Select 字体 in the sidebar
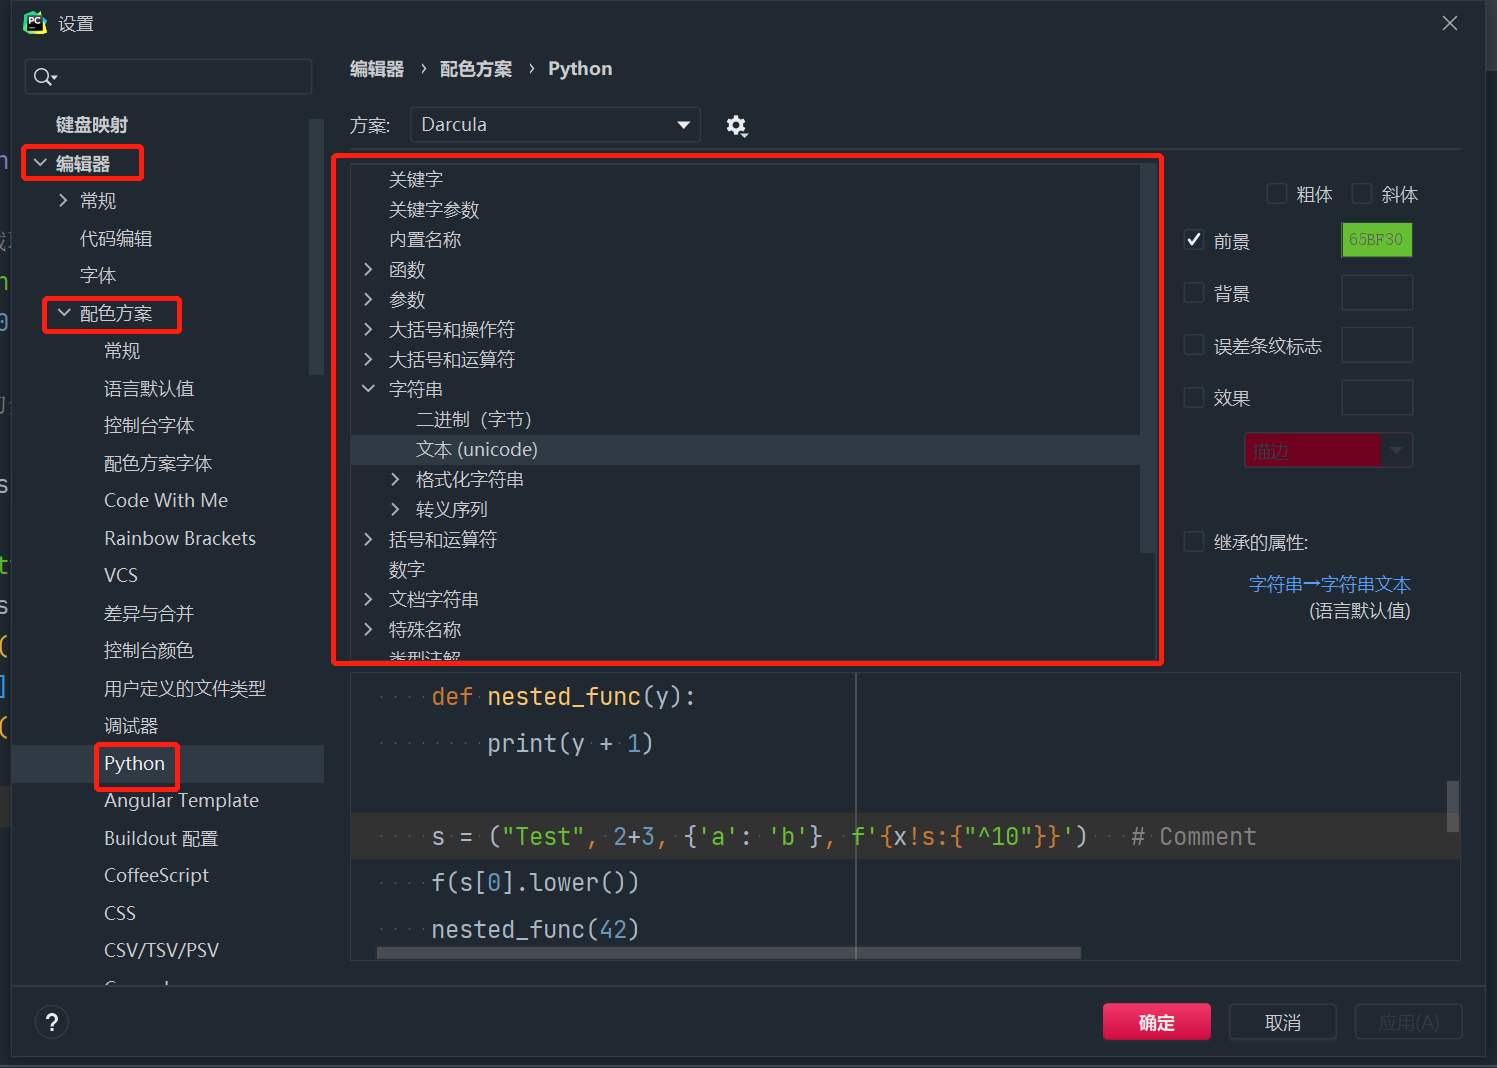Image resolution: width=1497 pixels, height=1068 pixels. coord(98,275)
